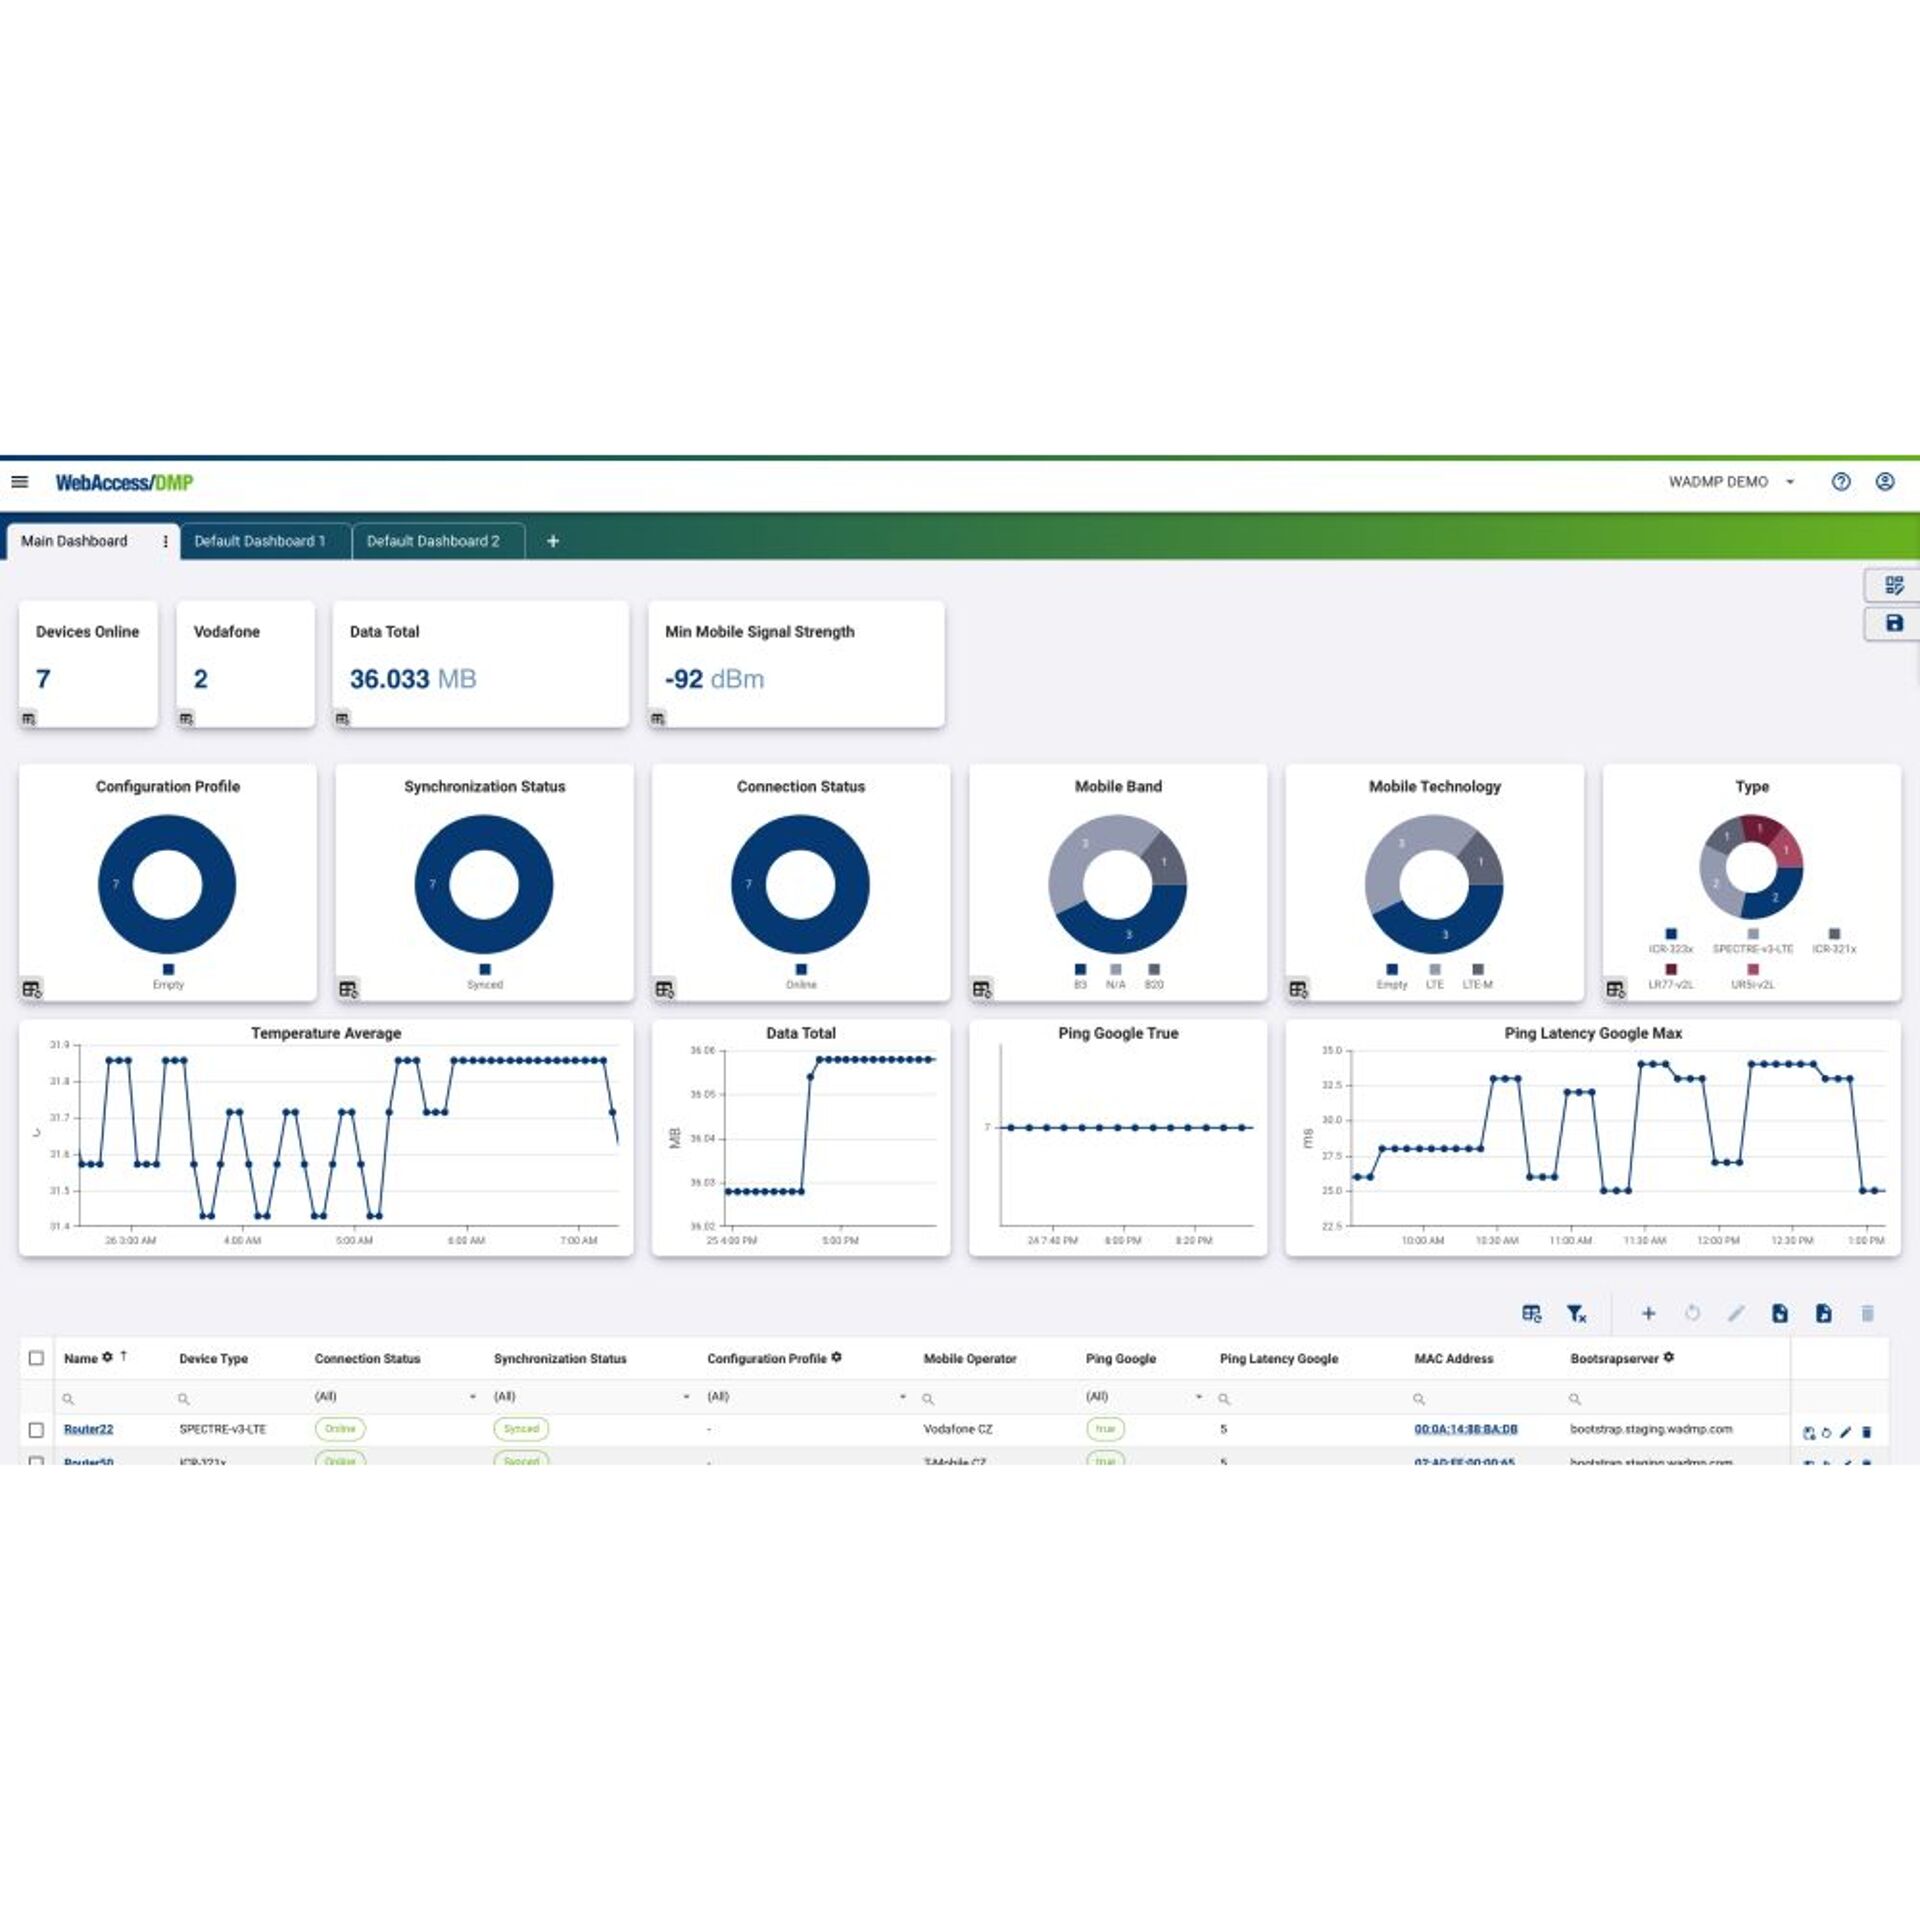Open the hamburger navigation menu
This screenshot has height=1920, width=1920.
coord(19,482)
